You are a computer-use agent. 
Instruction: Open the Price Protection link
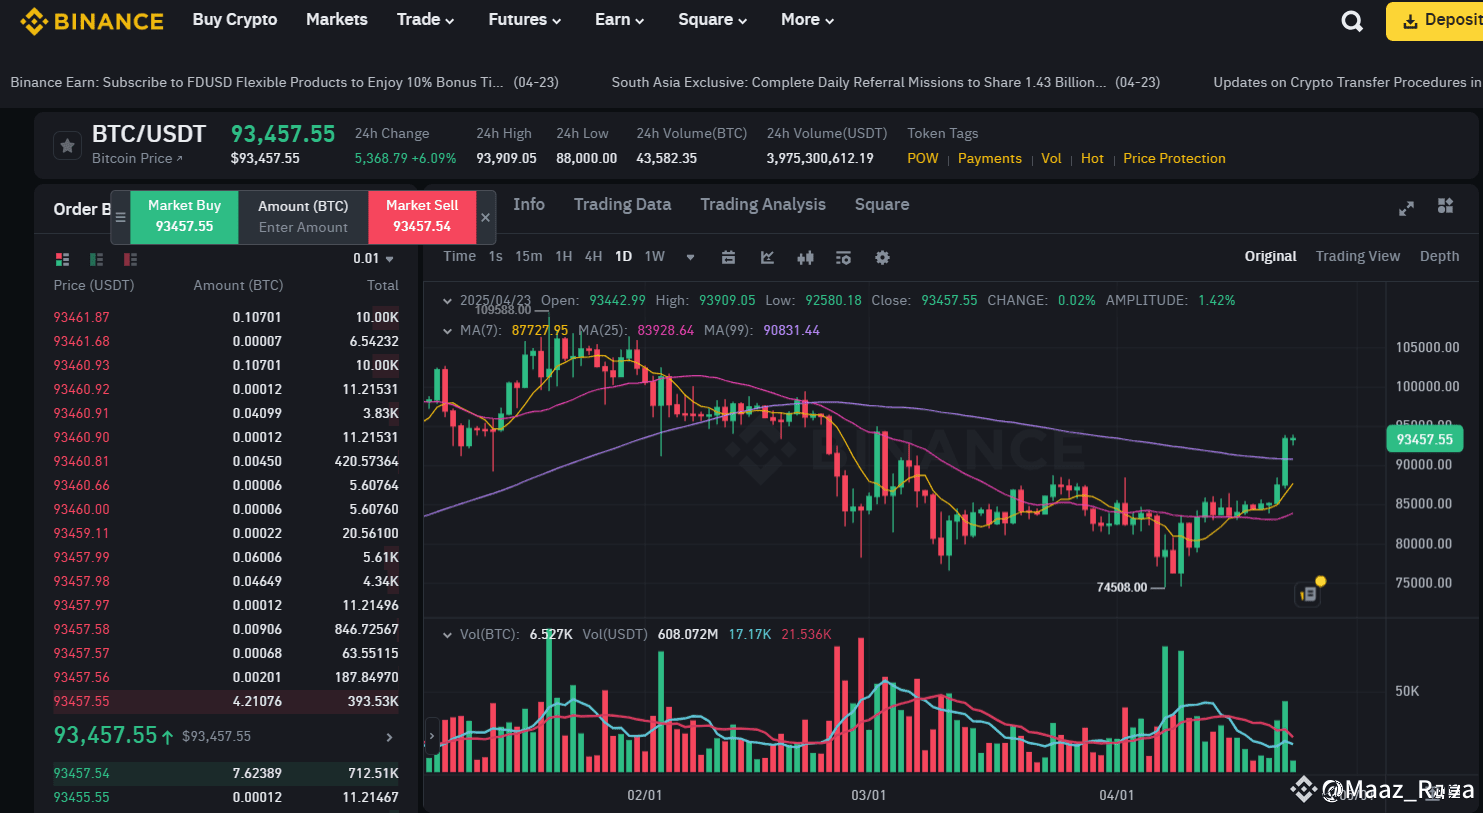(1174, 158)
